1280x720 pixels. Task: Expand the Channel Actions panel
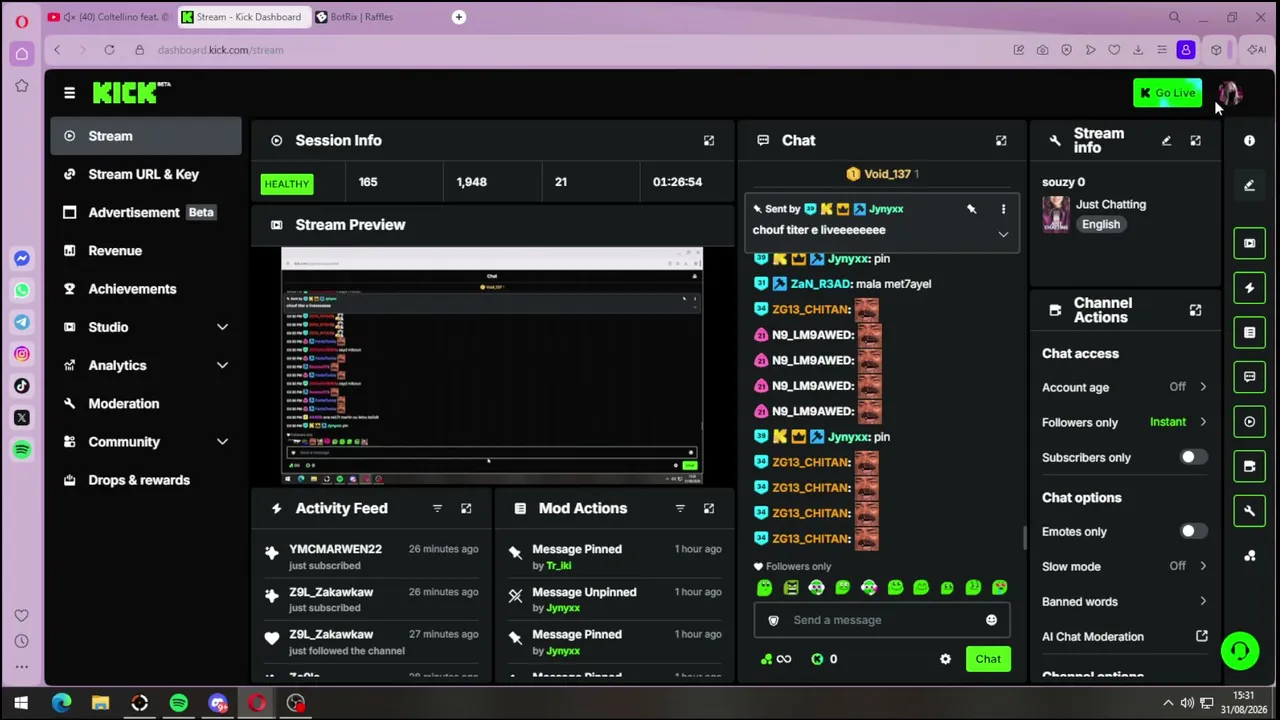1195,310
